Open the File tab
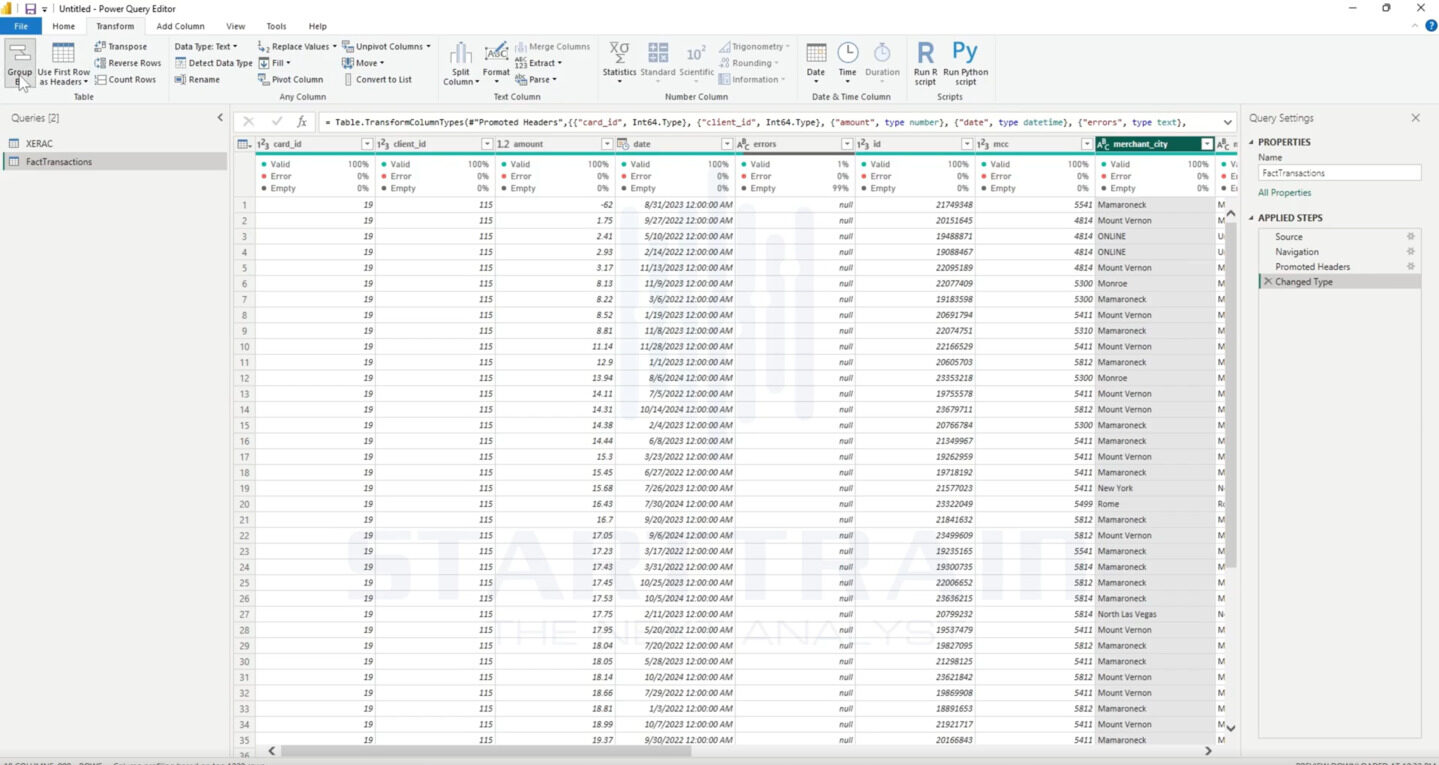 coord(21,26)
